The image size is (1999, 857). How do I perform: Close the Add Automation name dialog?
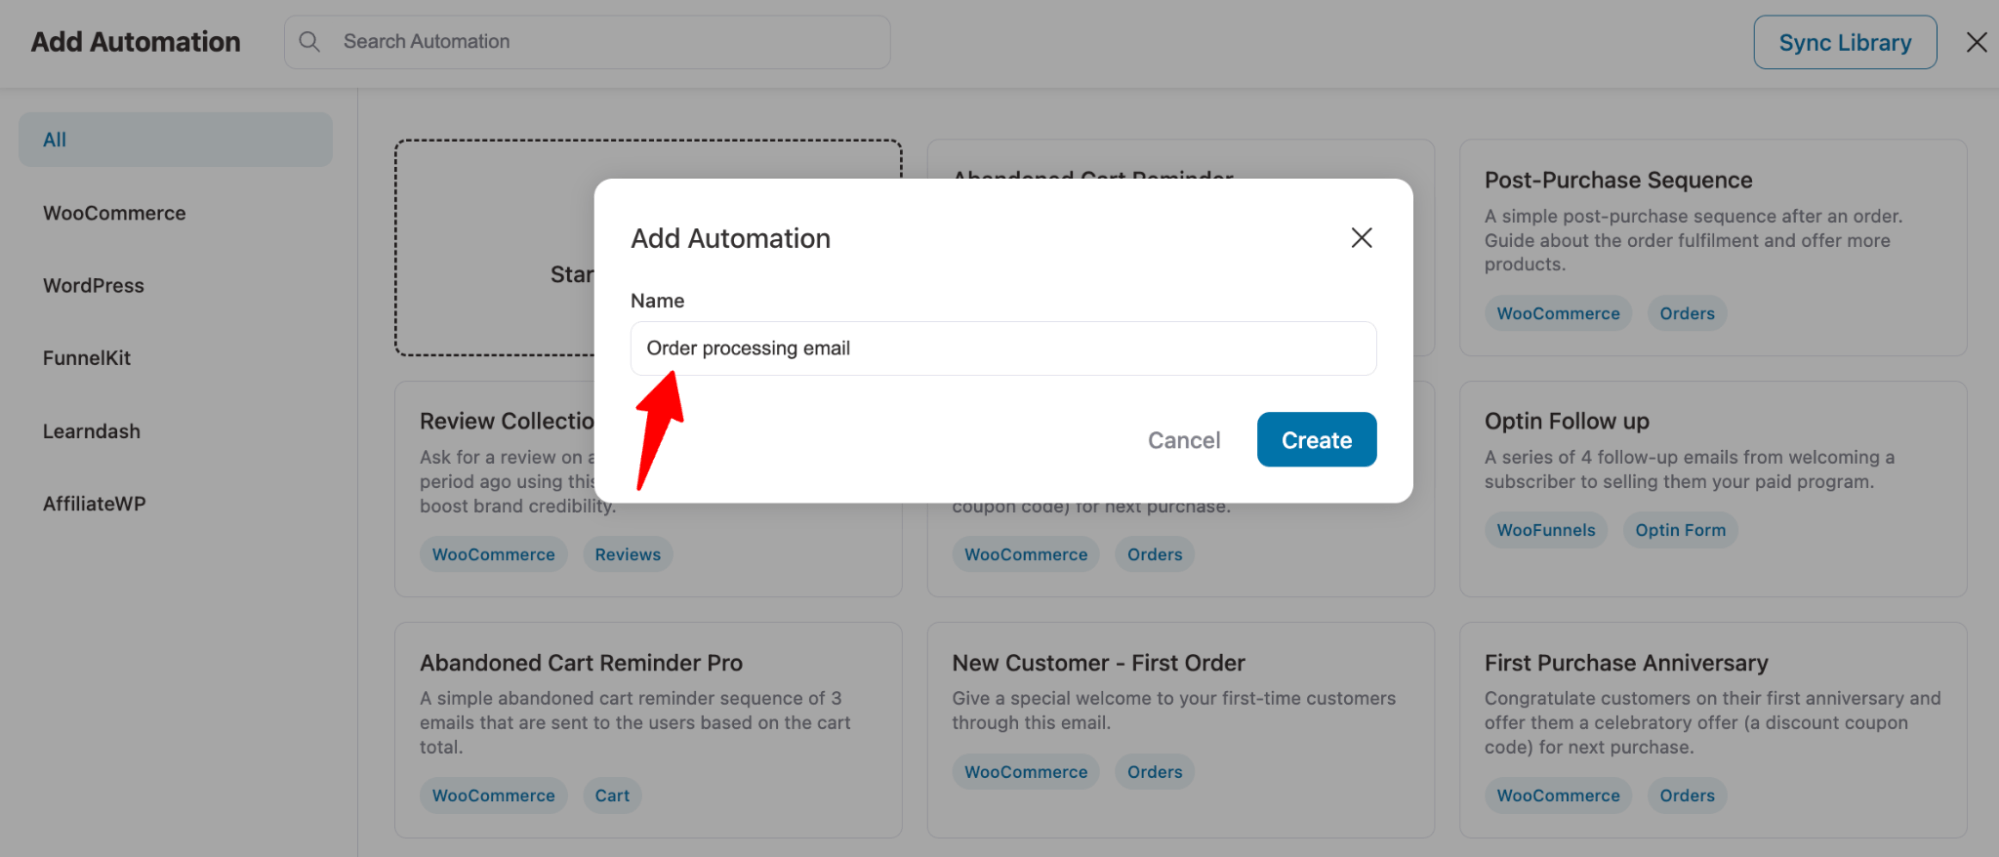coord(1361,238)
